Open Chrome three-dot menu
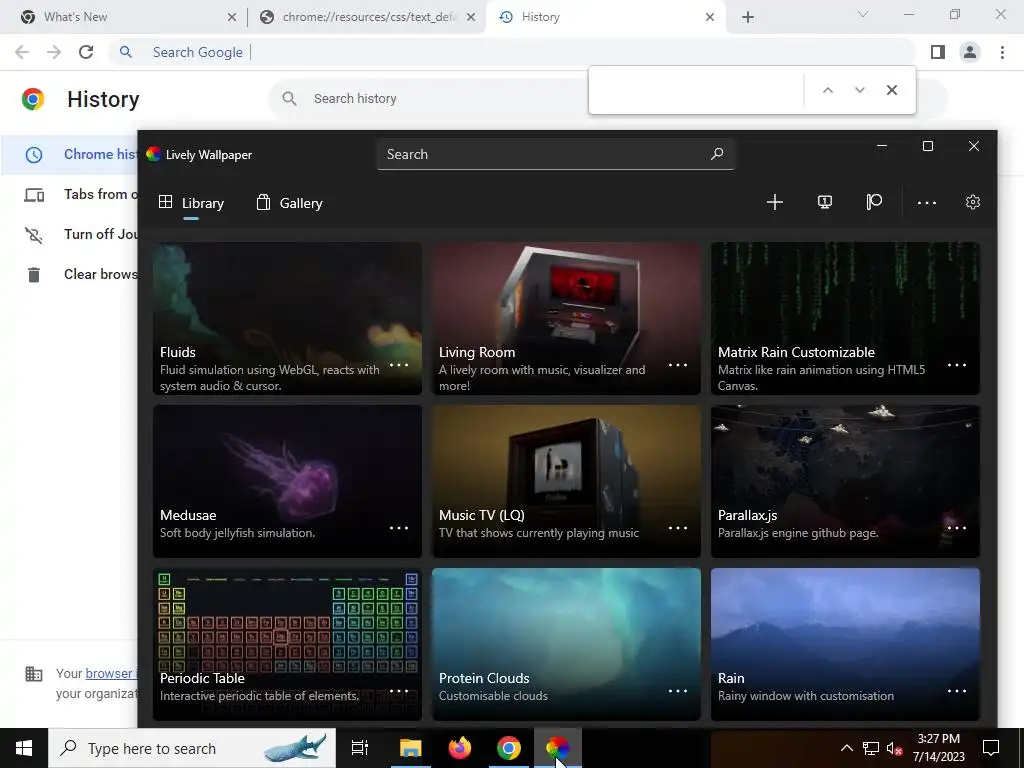The image size is (1024, 768). pyautogui.click(x=1002, y=52)
